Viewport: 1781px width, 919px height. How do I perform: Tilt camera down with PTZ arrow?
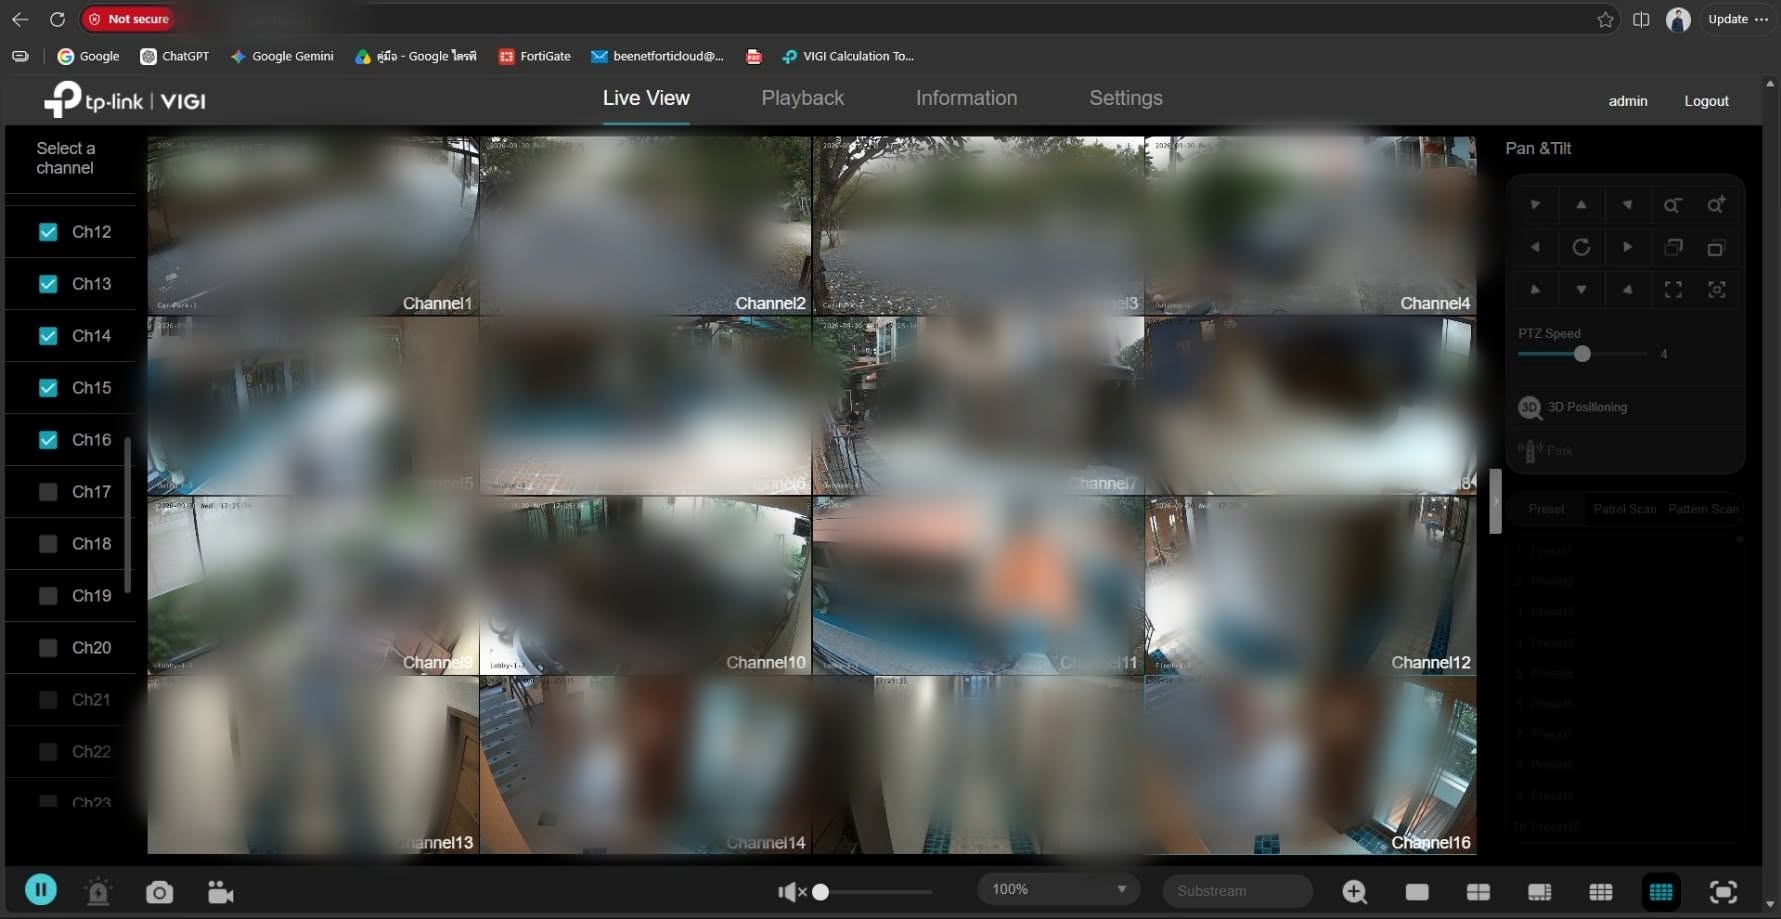(1581, 290)
